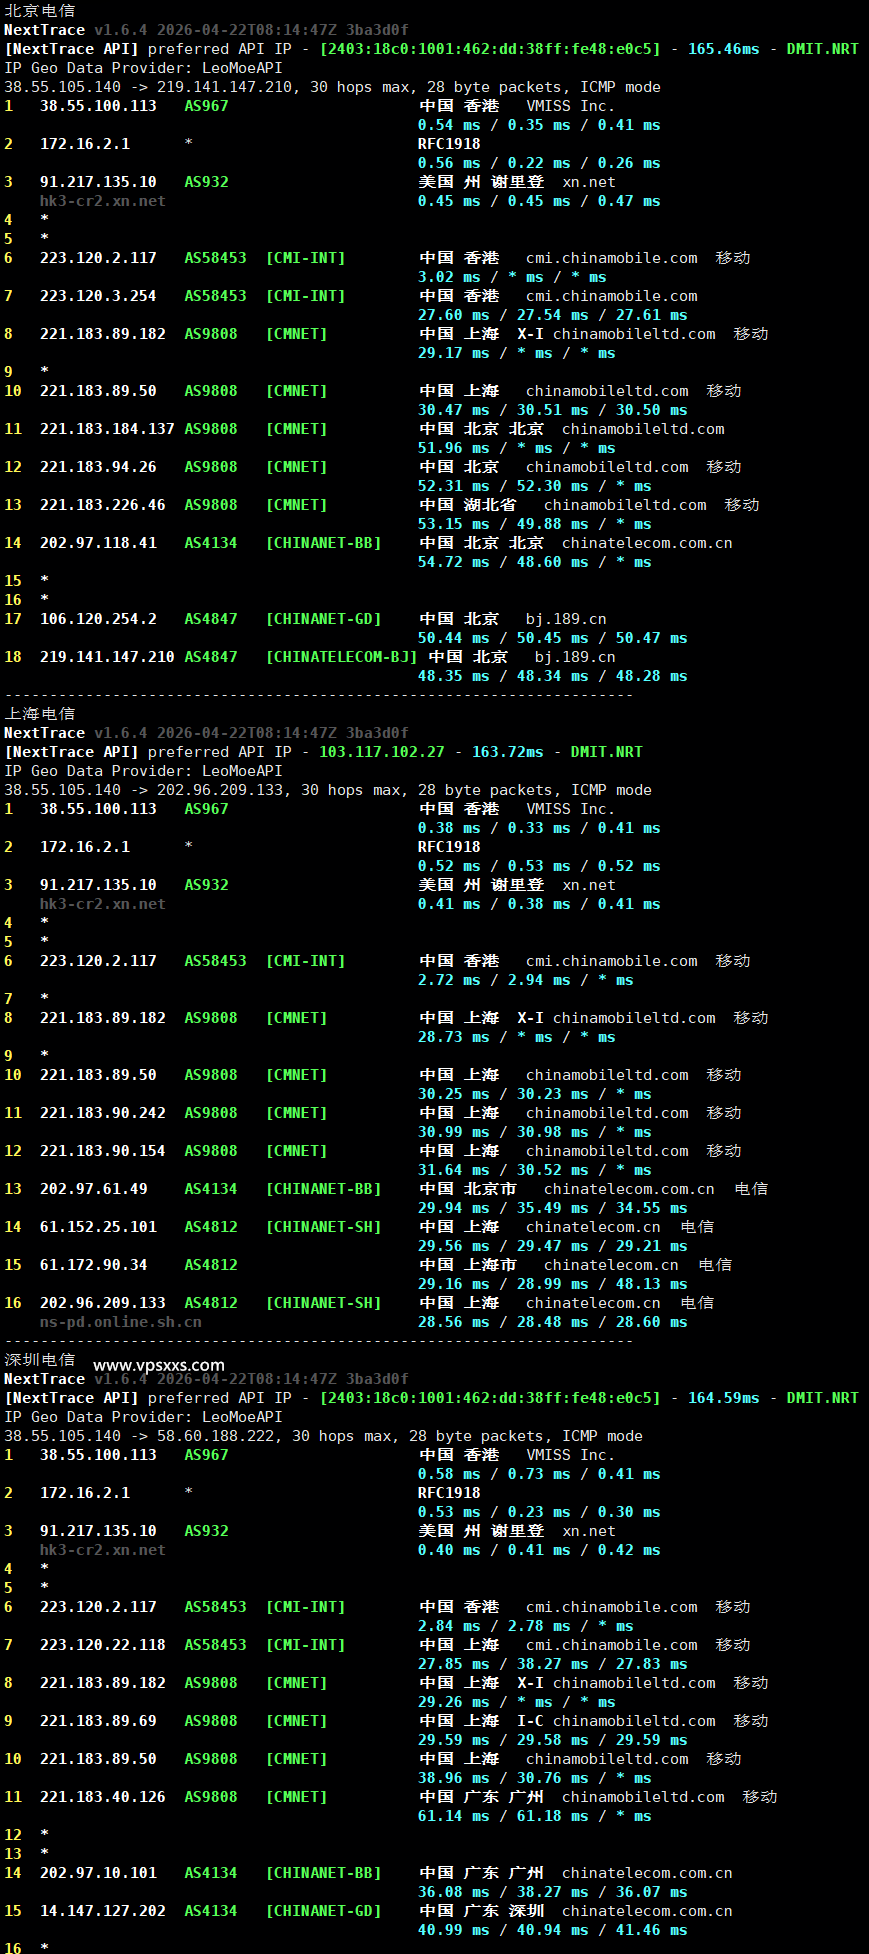Viewport: 869px width, 1954px height.
Task: Click the 上海电信 section heading
Action: coord(40,713)
